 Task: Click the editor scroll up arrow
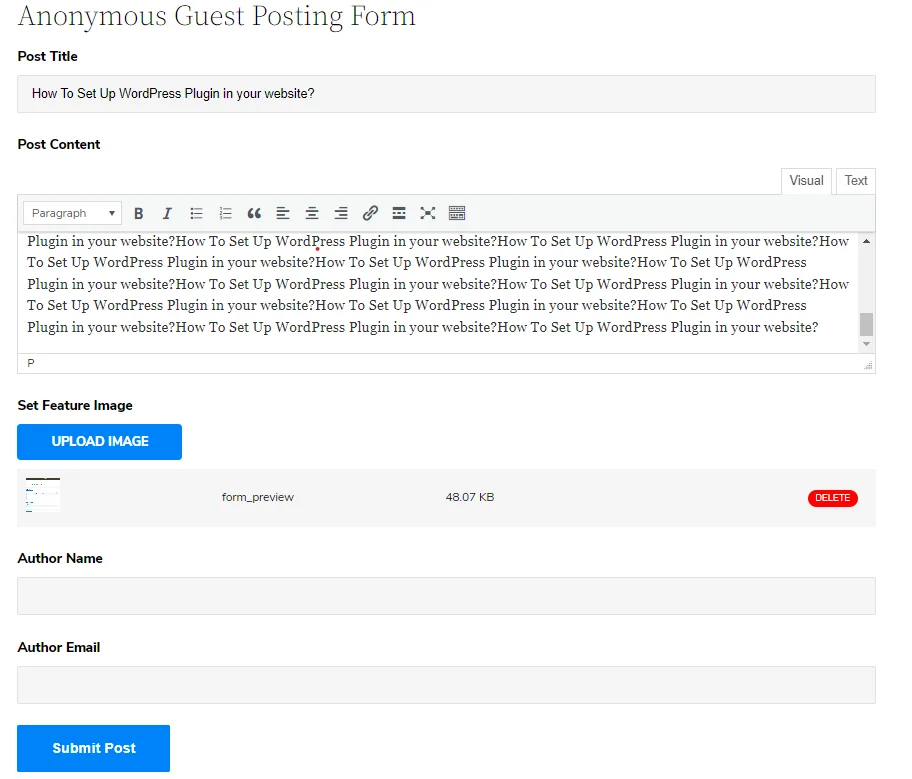point(866,241)
